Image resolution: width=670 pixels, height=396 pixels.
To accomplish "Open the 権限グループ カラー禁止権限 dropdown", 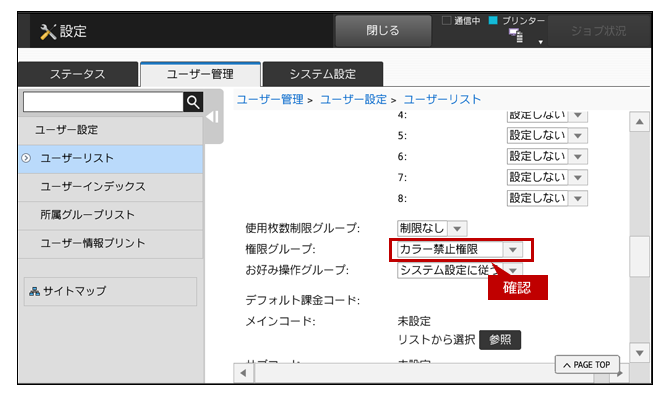I will tap(460, 249).
